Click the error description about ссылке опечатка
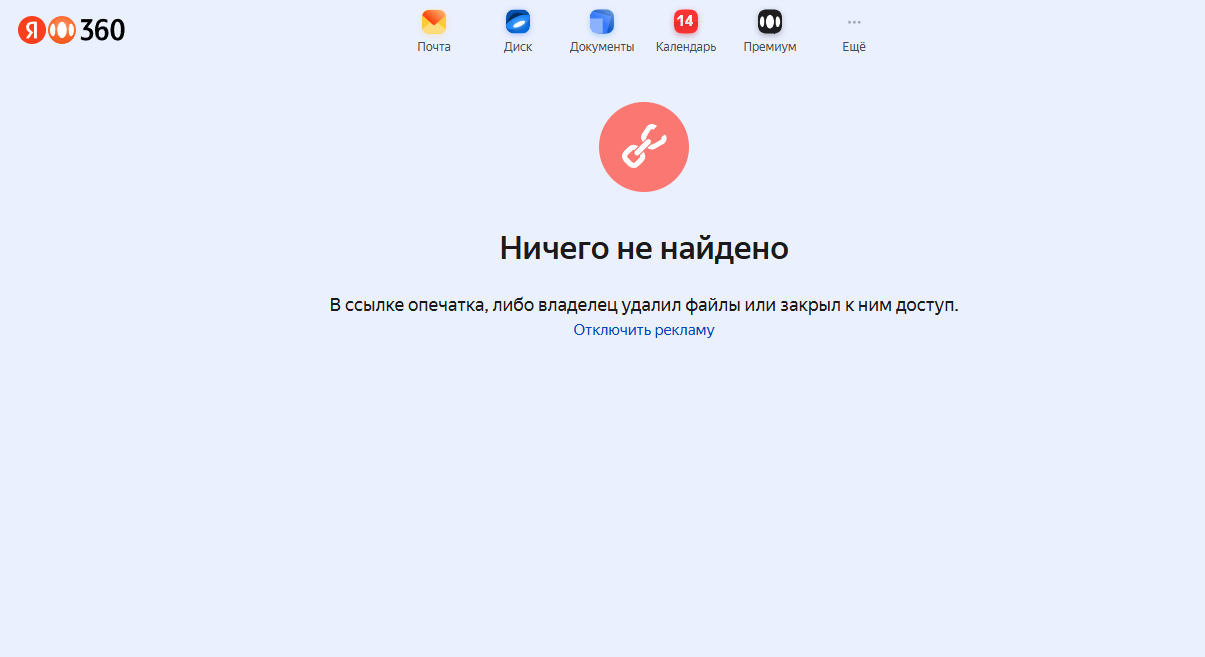Viewport: 1205px width, 657px height. coord(644,305)
